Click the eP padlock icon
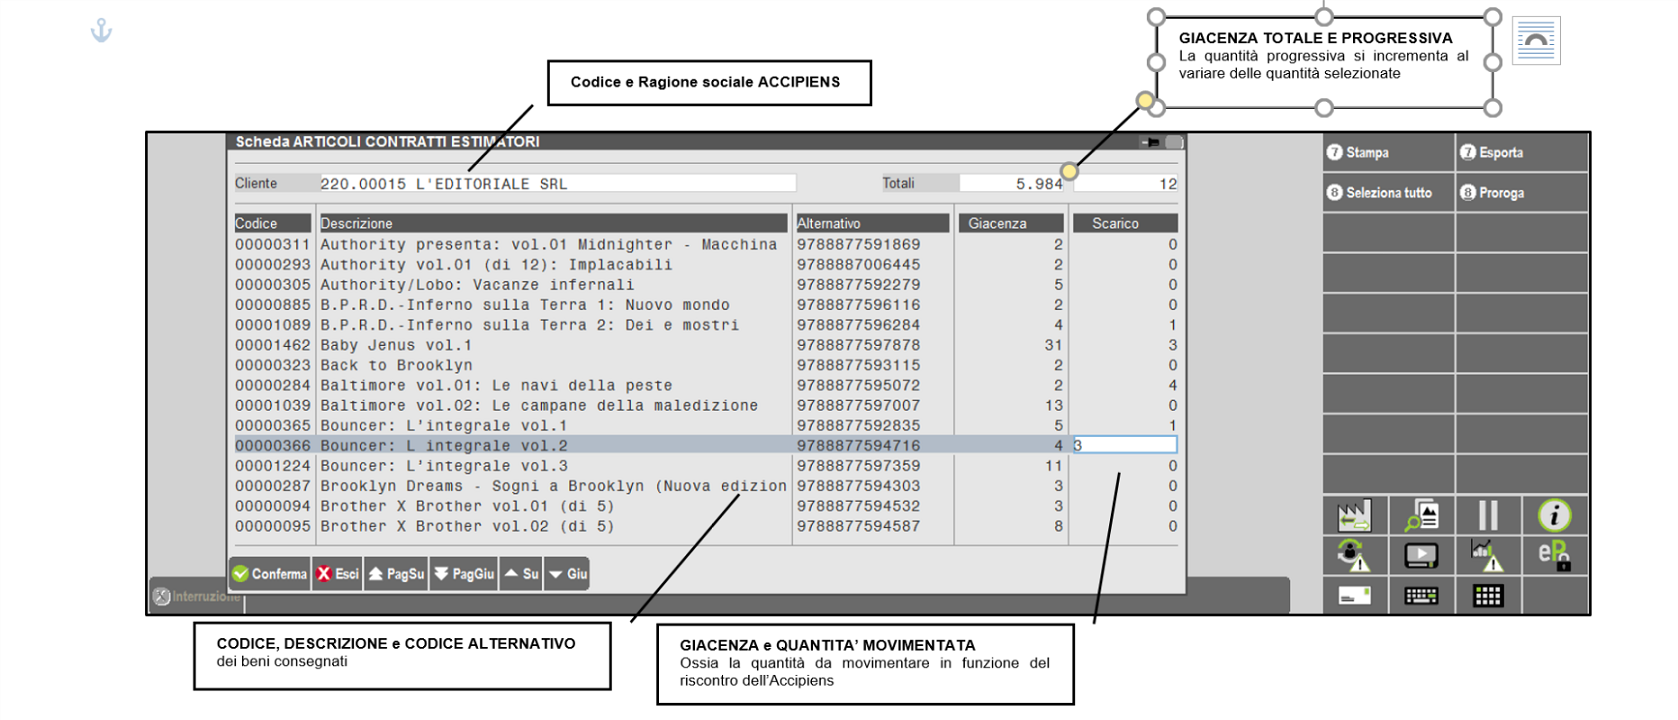This screenshot has height=720, width=1678. [1554, 556]
